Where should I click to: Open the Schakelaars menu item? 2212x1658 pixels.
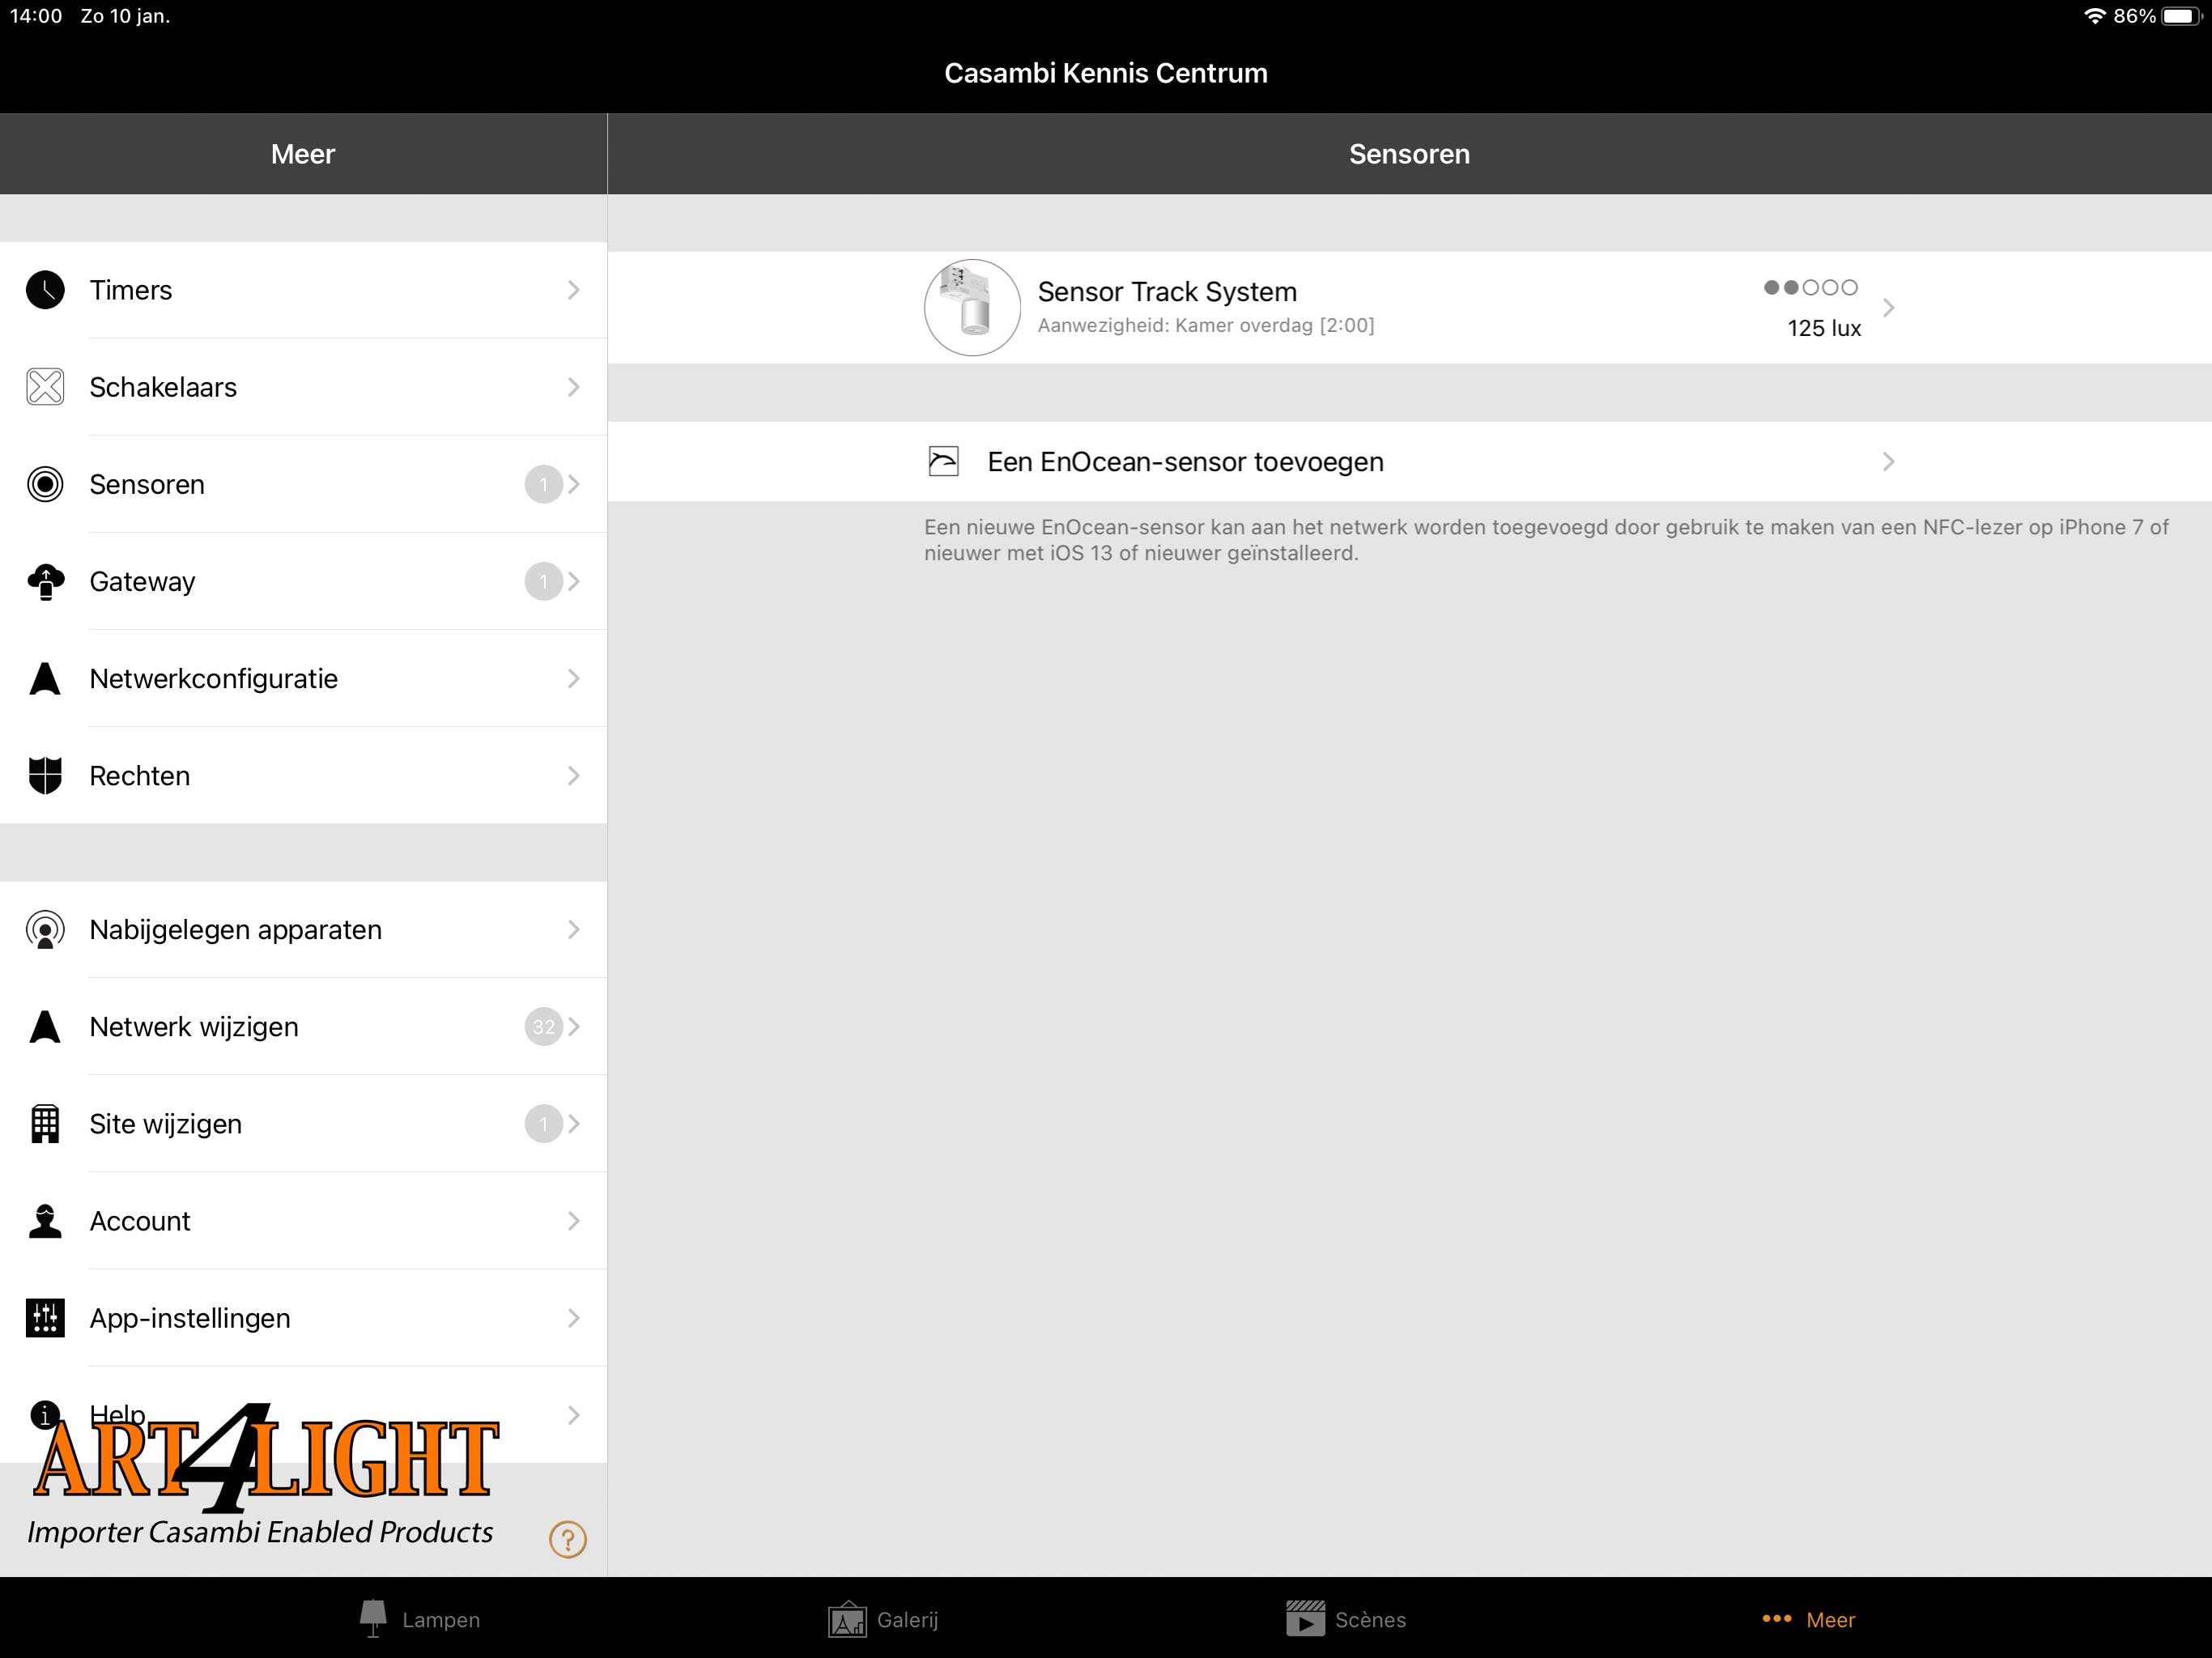(x=303, y=387)
